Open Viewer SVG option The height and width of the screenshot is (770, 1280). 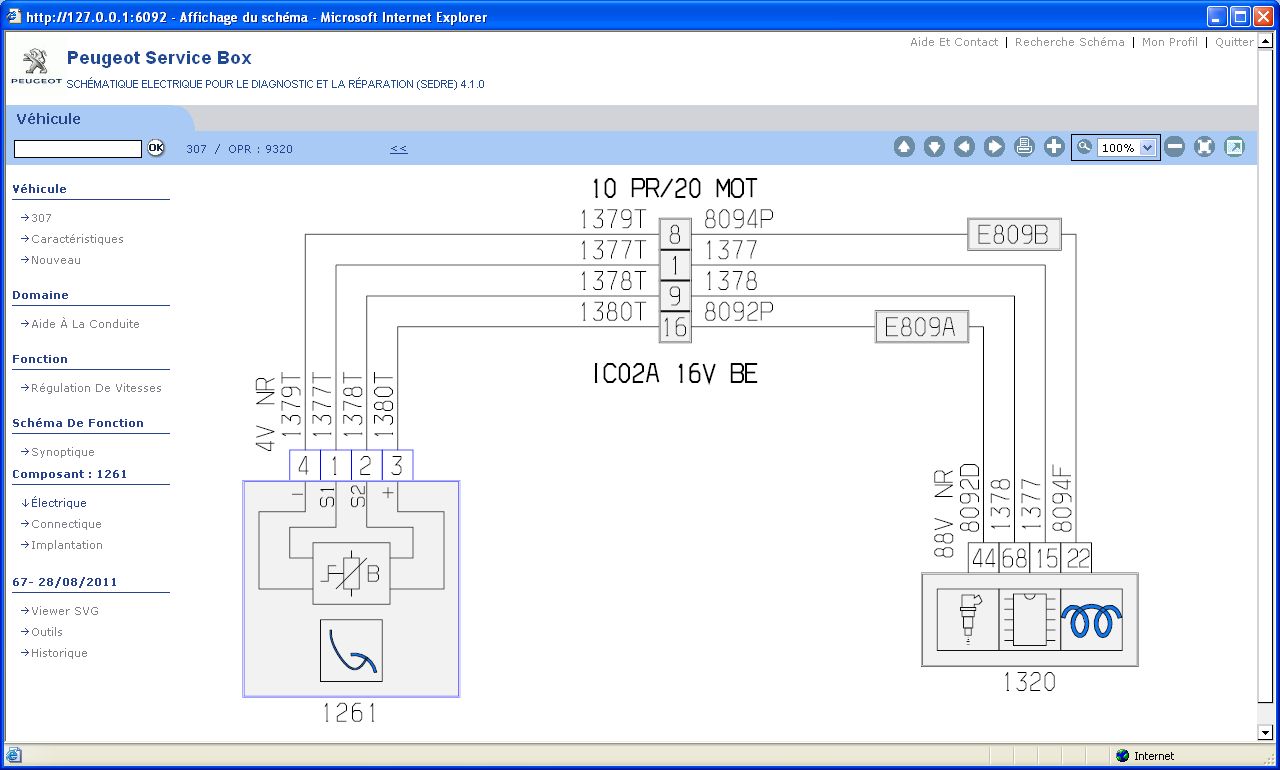pos(64,611)
